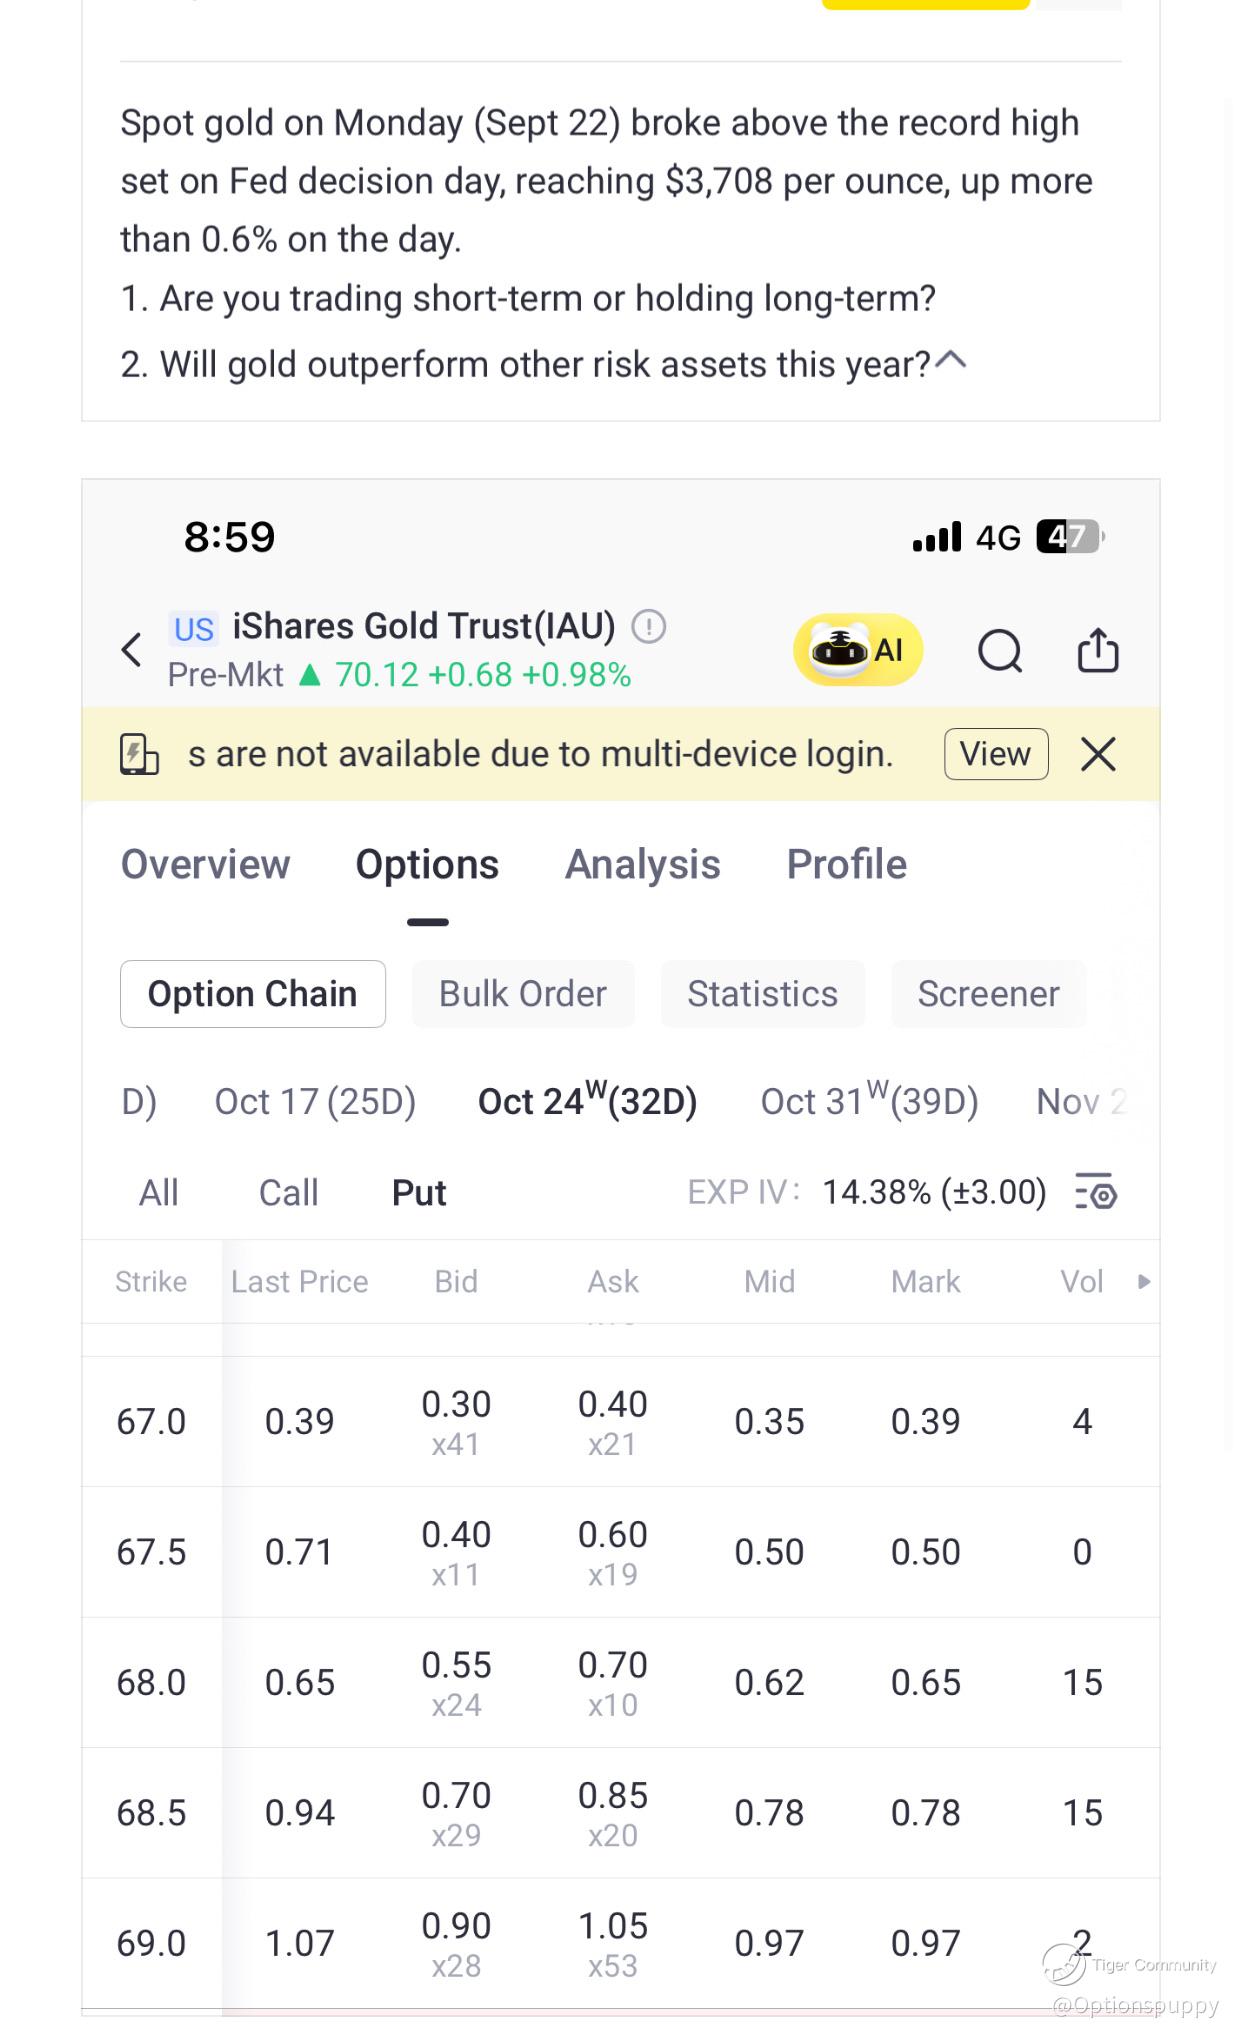Select the All options filter
Screen dimensions: 1242x2033
point(158,1193)
